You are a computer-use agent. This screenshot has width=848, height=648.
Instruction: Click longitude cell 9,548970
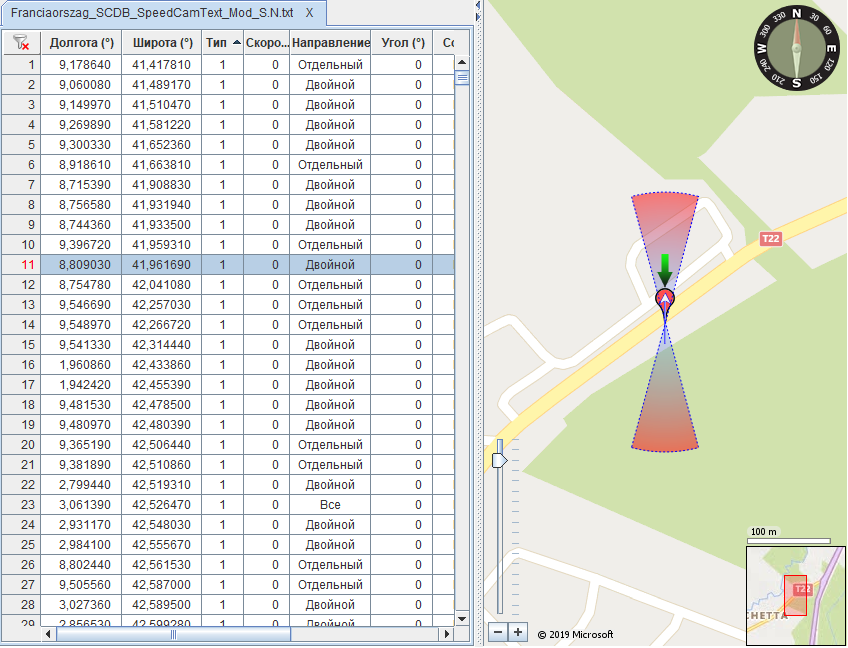coord(81,325)
